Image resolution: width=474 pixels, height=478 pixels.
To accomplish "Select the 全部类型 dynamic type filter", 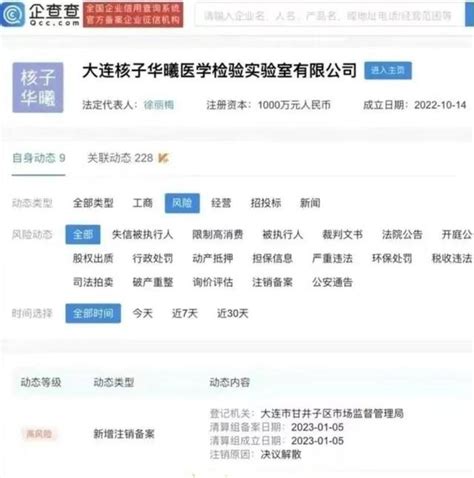I will pos(93,203).
